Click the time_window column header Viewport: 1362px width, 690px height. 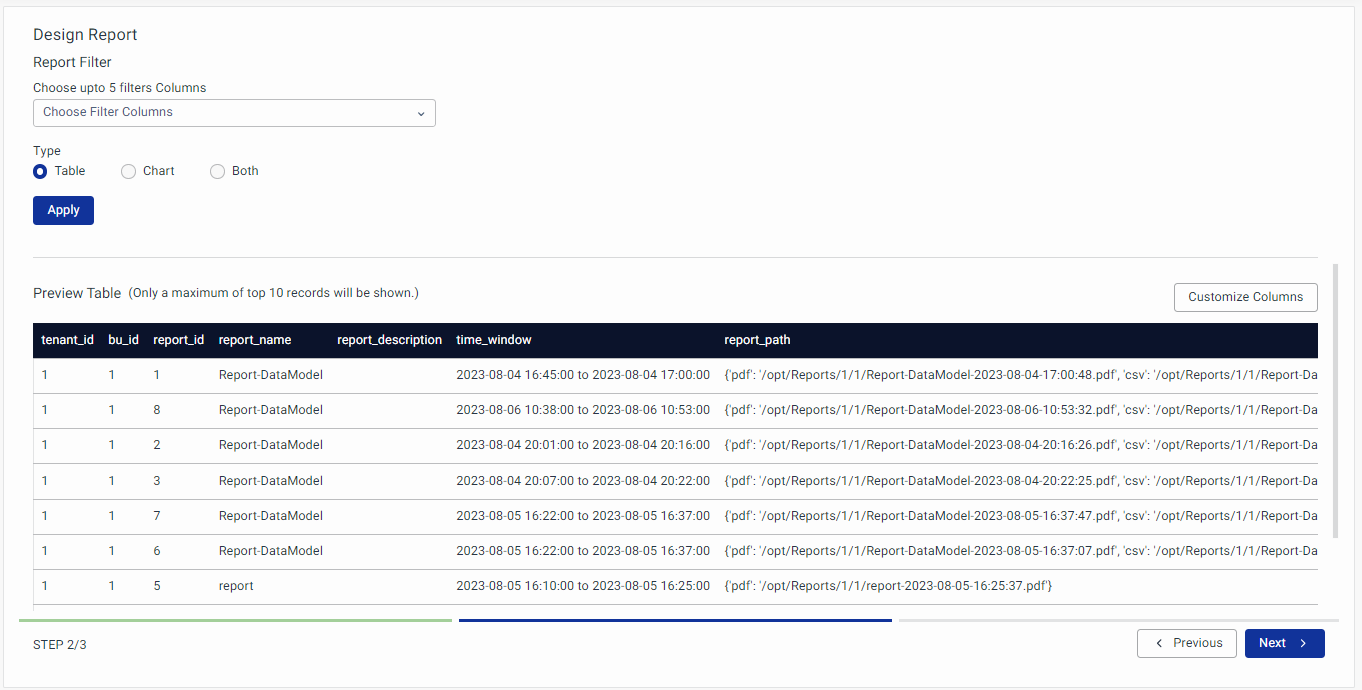tap(494, 340)
